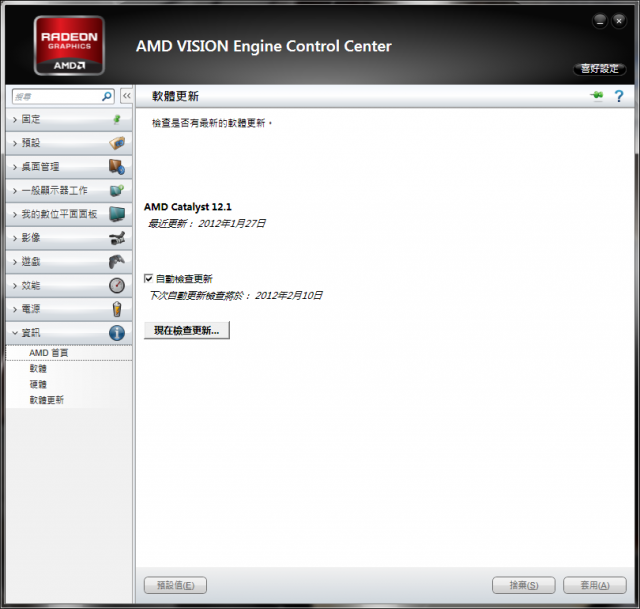Click the 我的數位平面面板 monitor icon

coord(117,214)
